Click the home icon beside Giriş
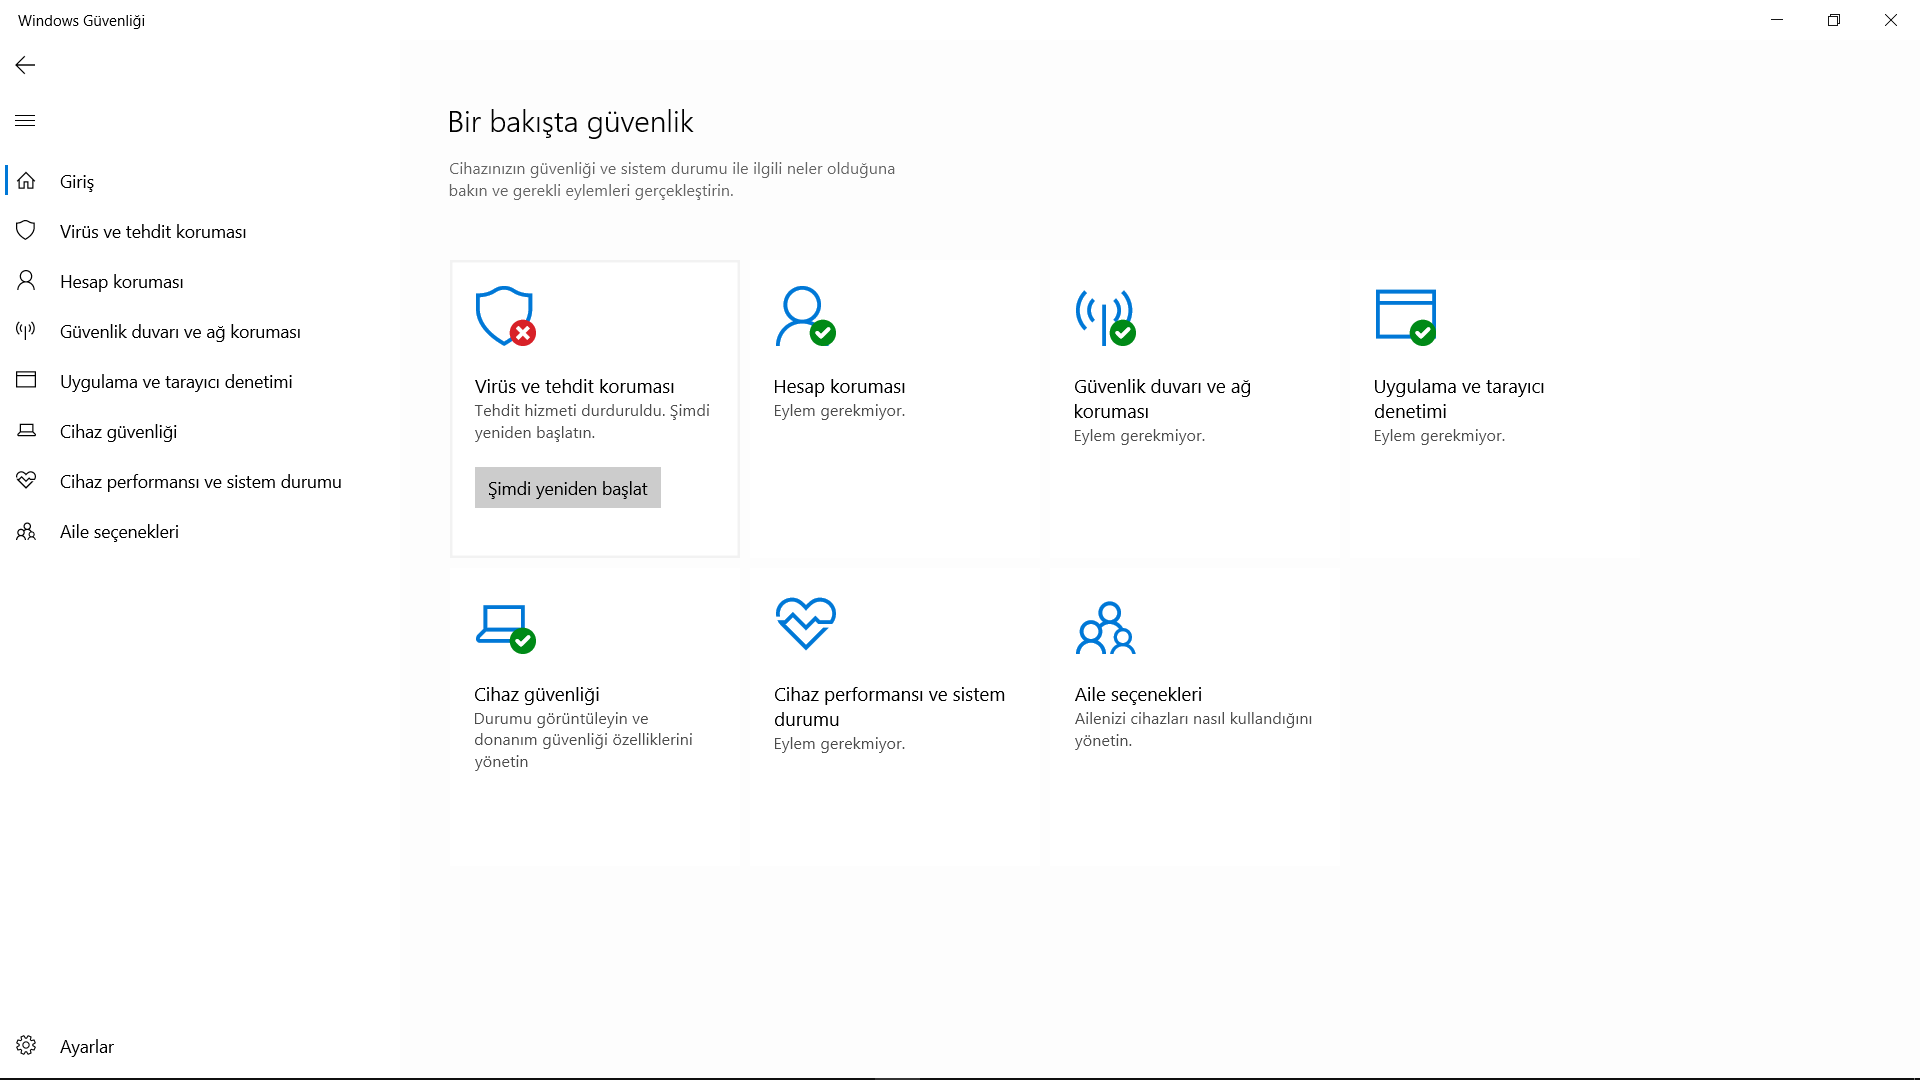 [x=26, y=181]
